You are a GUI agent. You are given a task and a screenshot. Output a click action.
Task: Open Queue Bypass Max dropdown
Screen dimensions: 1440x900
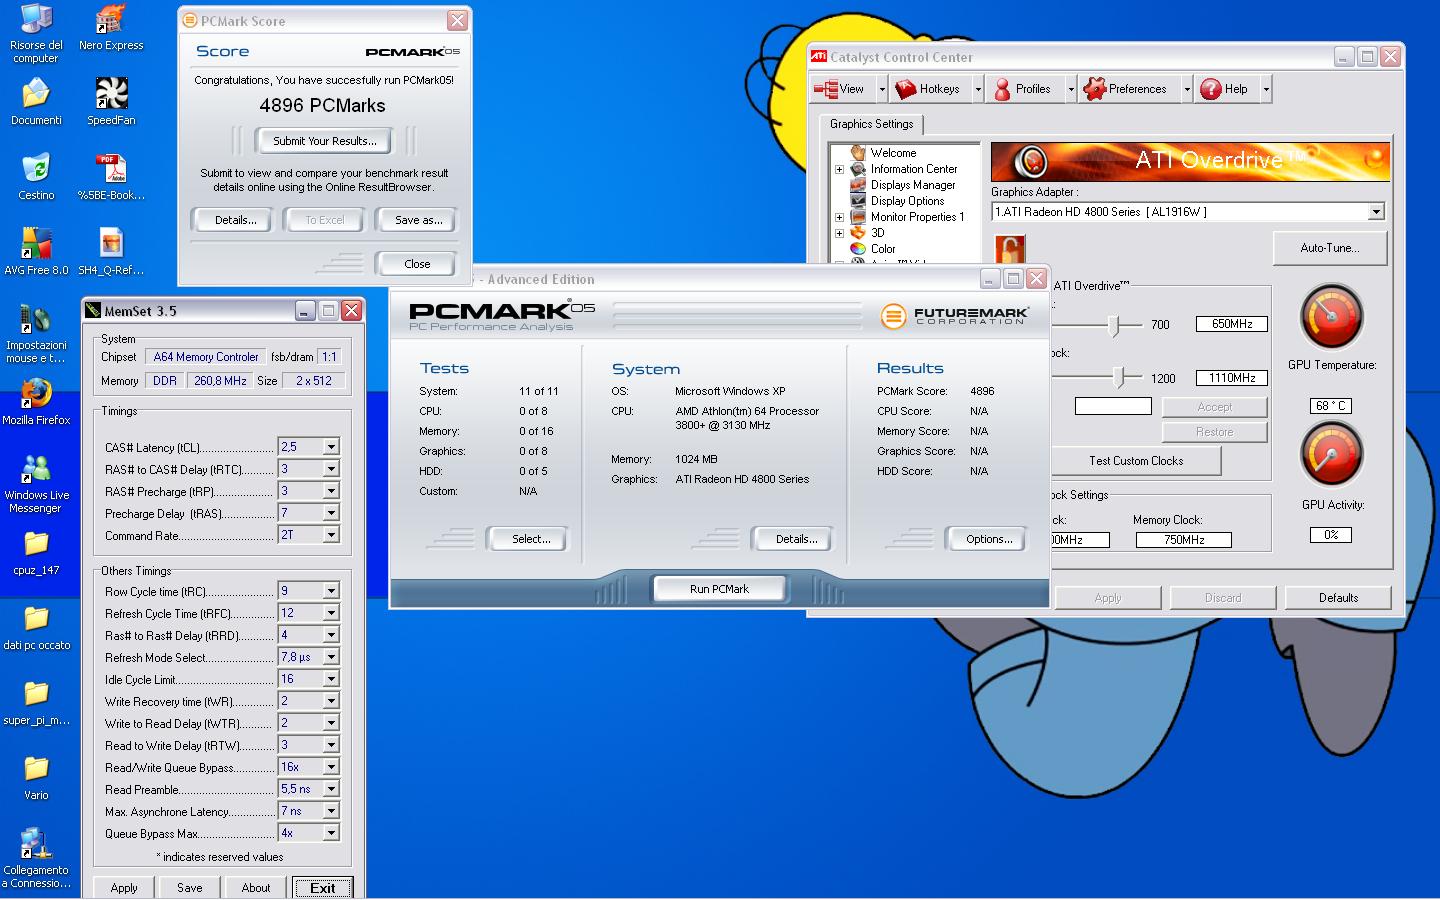point(331,833)
